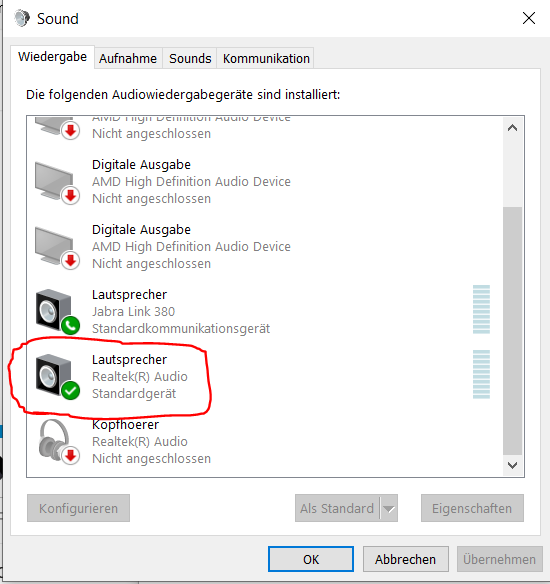Click the Abbrechen button
Screen dimensions: 550x584
point(405,559)
